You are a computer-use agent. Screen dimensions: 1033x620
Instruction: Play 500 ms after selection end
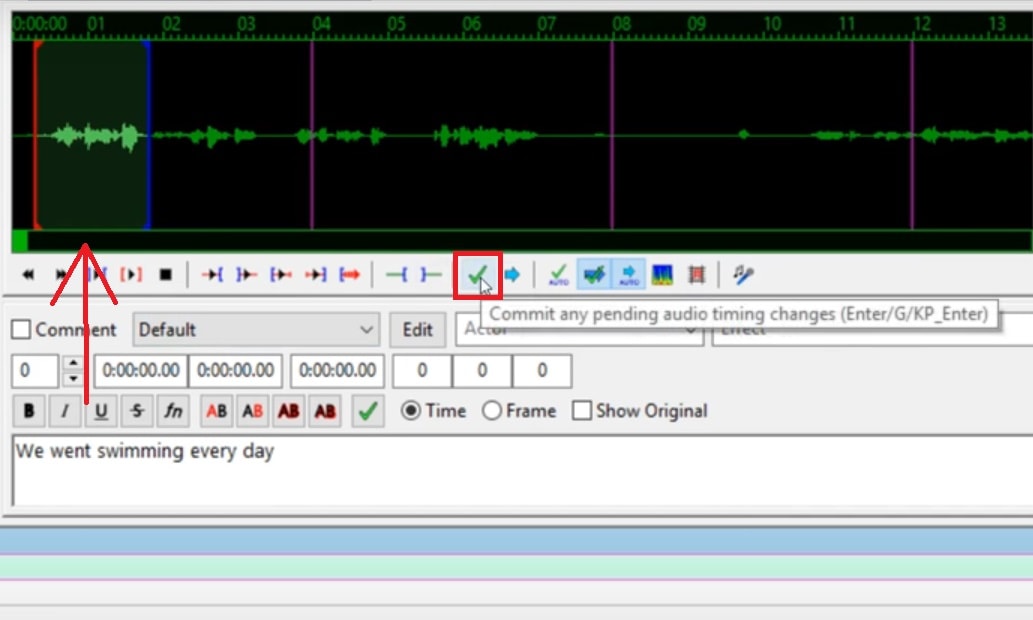[x=246, y=274]
